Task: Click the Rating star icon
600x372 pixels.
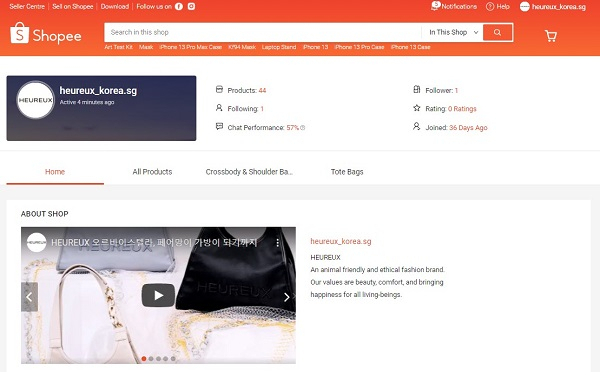Action: coord(417,108)
